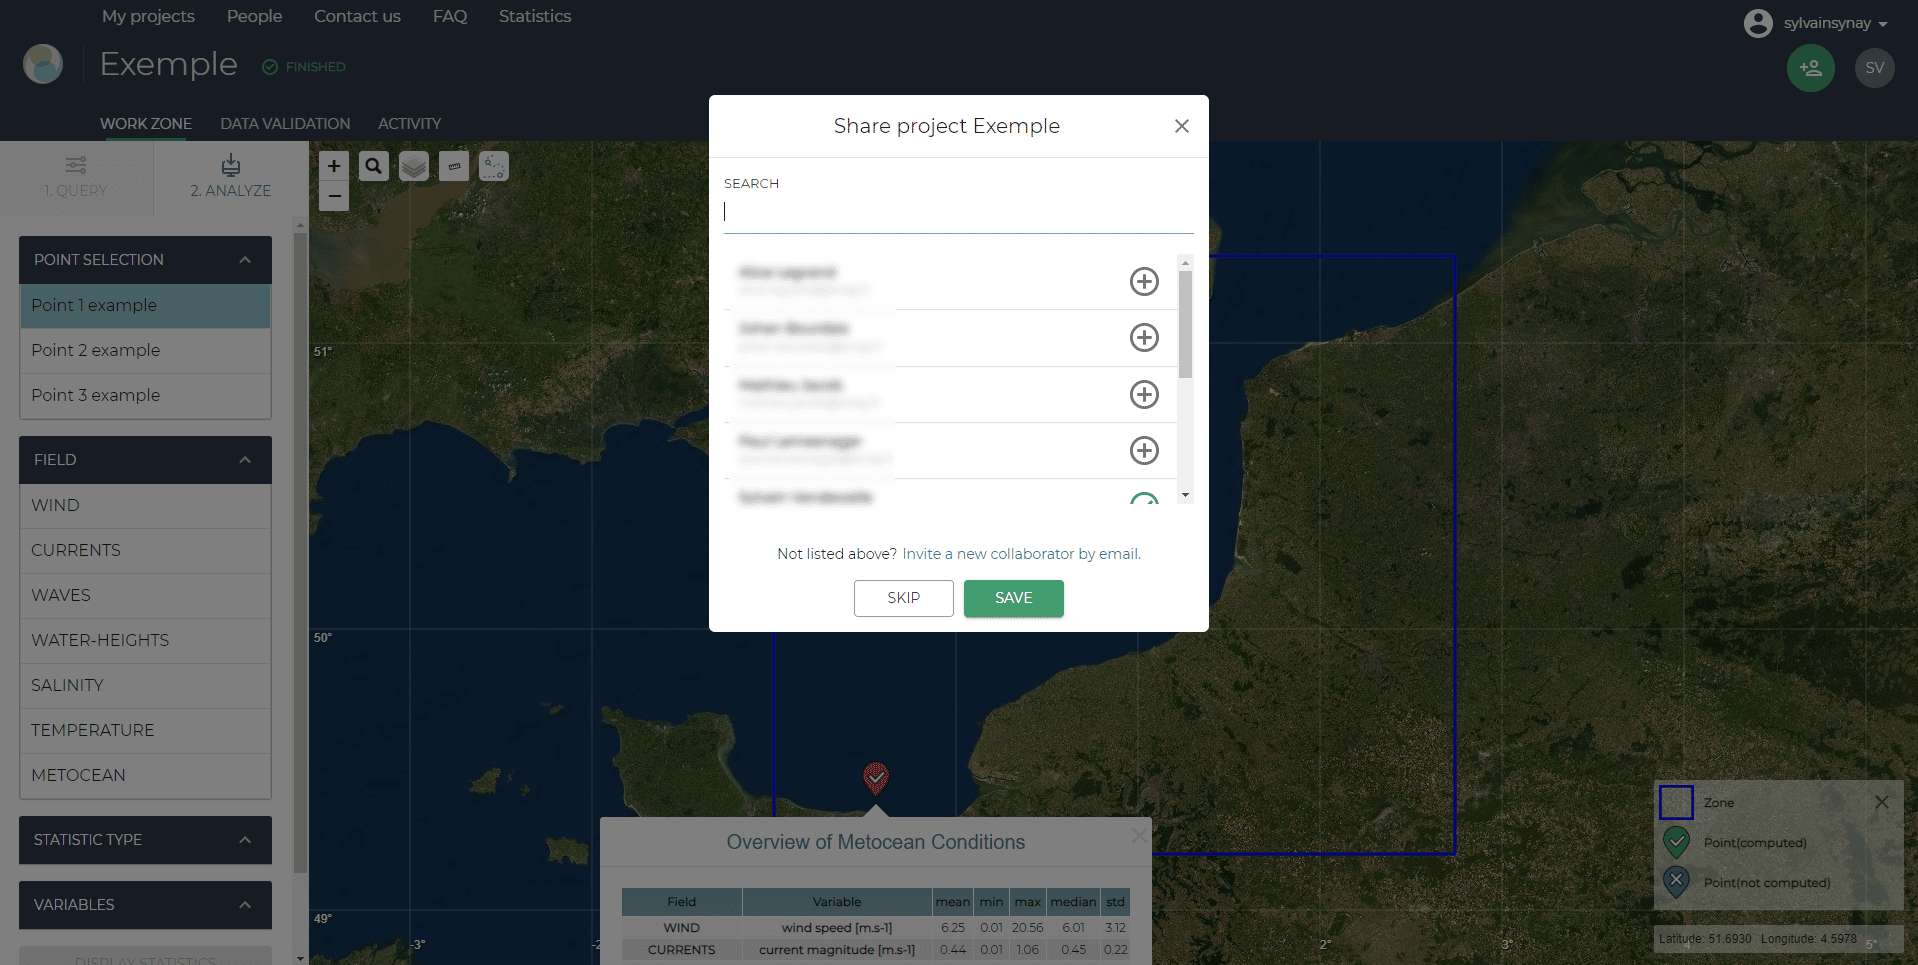Select the WAVES field
The image size is (1918, 965).
click(x=146, y=596)
